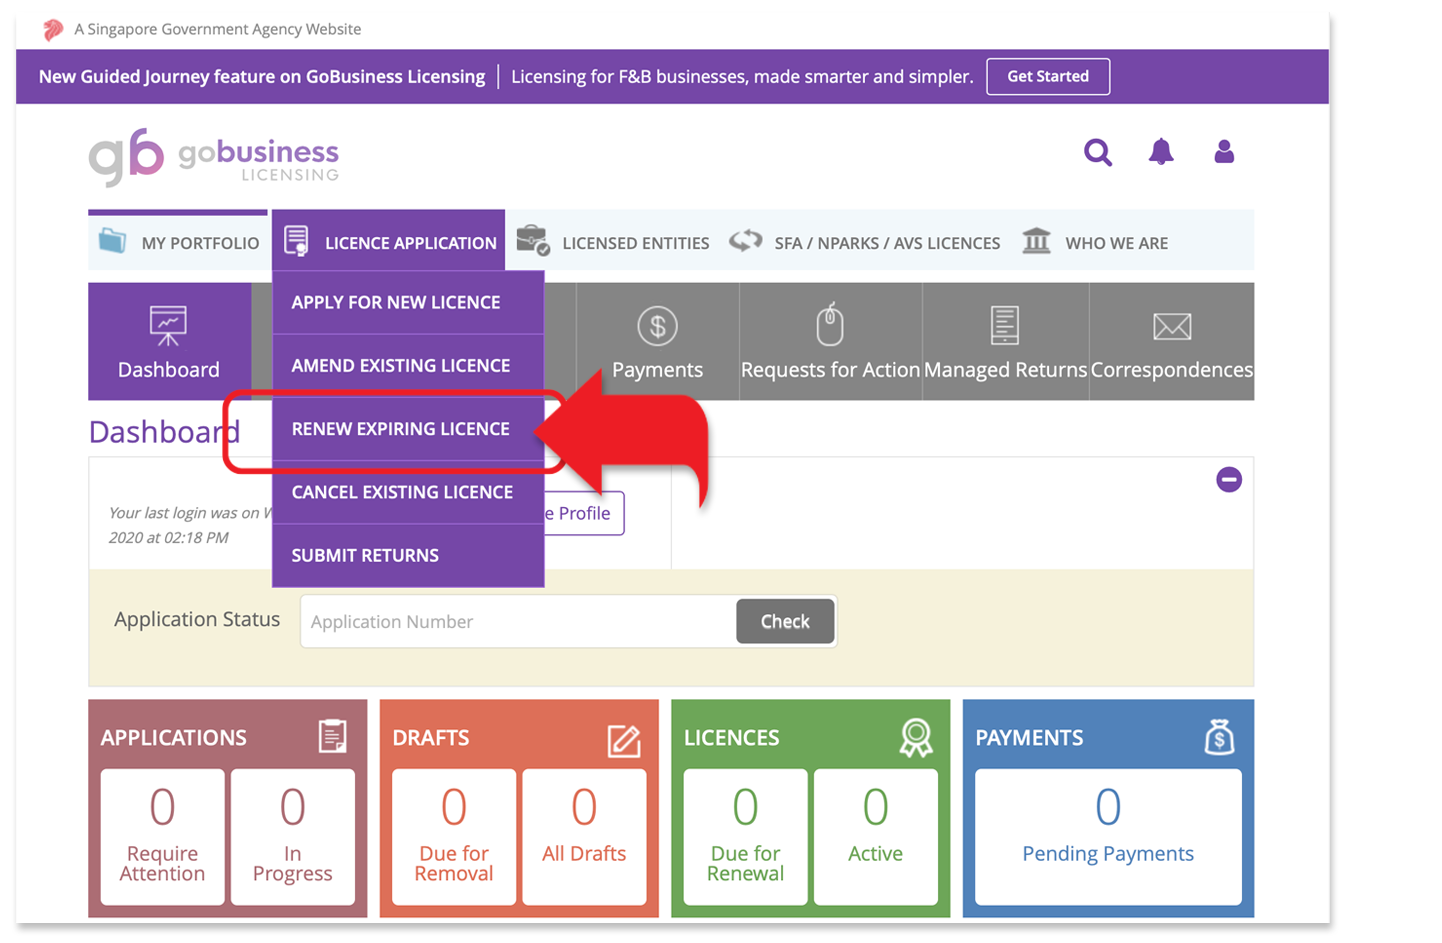Open SFA / NParks / AVS Licences menu
The width and height of the screenshot is (1442, 943).
pyautogui.click(x=865, y=242)
